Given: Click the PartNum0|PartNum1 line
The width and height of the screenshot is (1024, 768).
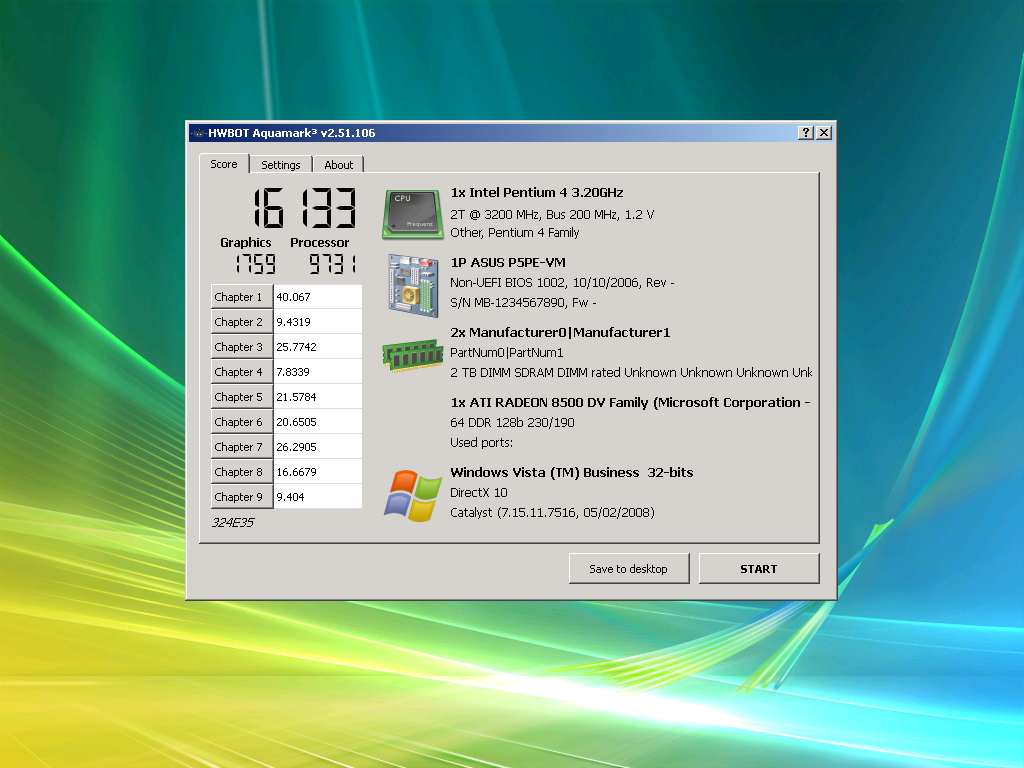Looking at the screenshot, I should [507, 353].
